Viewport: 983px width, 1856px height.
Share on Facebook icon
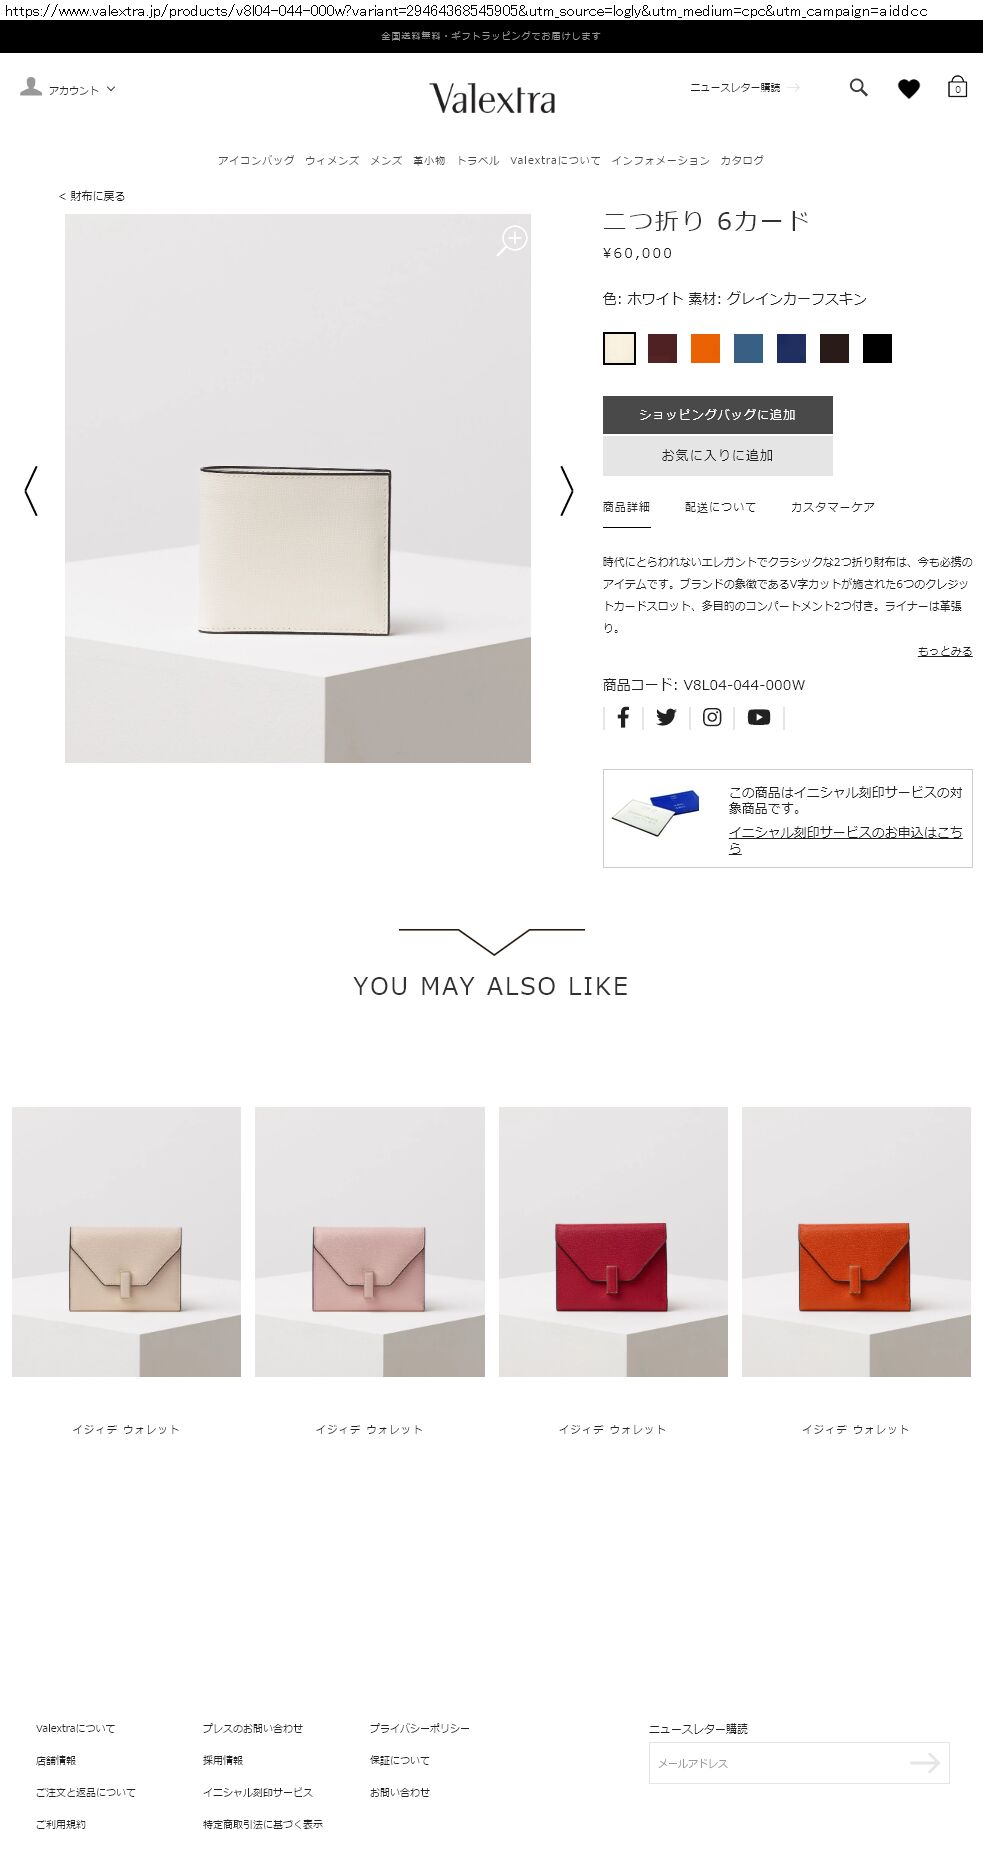pos(623,717)
